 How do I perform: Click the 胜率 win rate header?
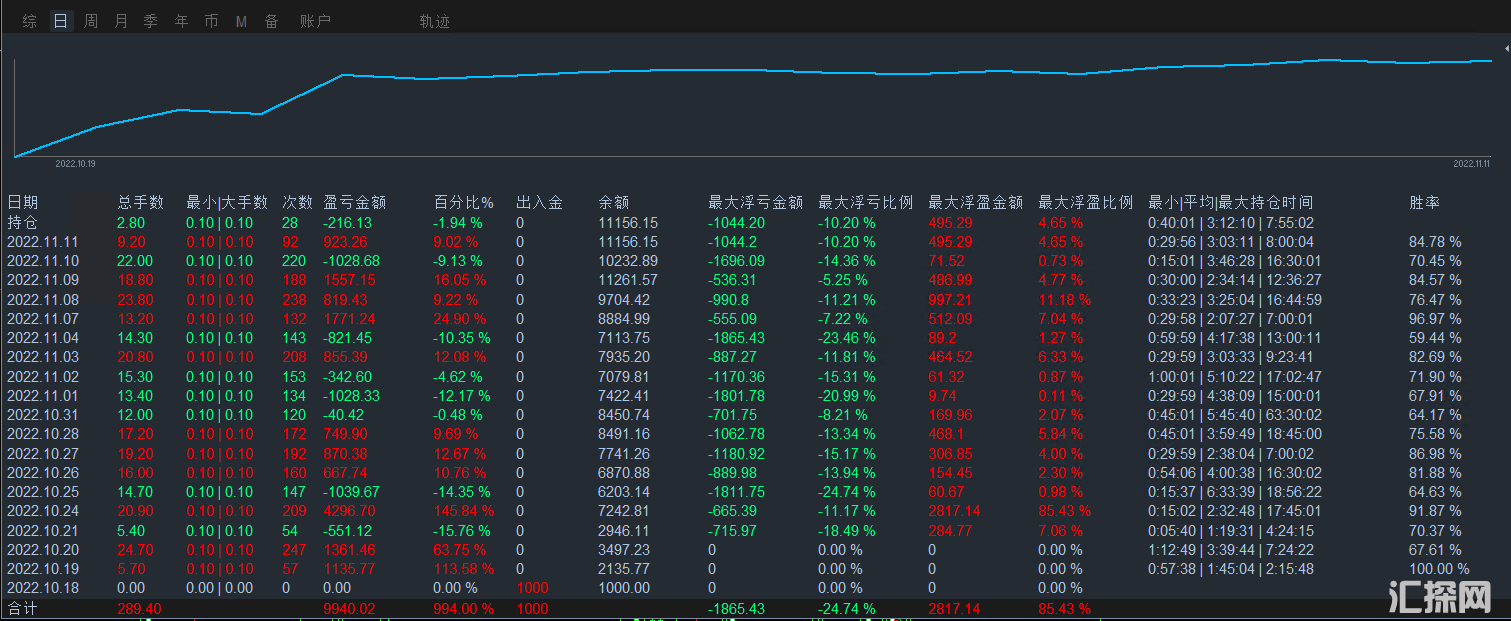[1424, 202]
